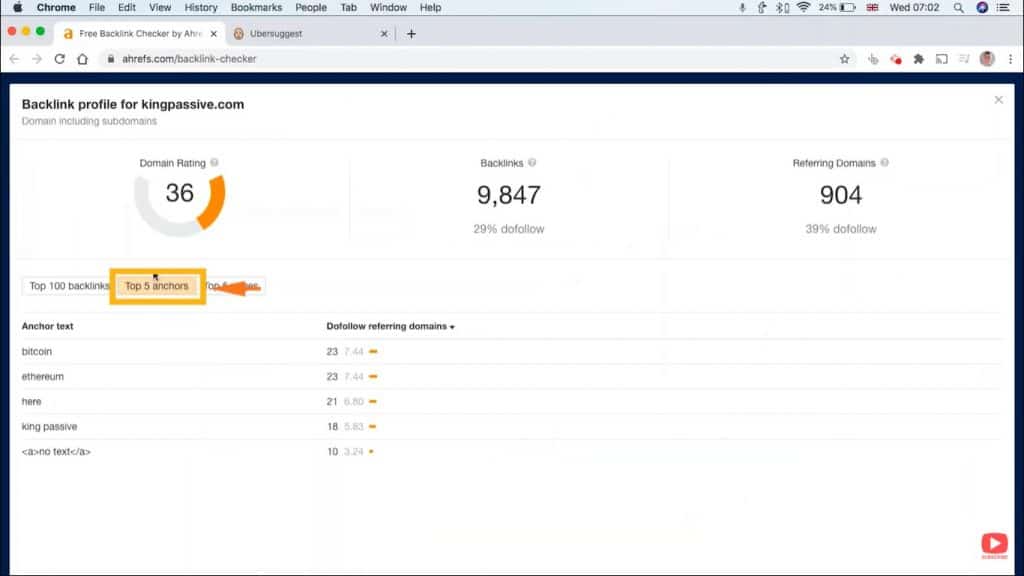
Task: Close the backlink profile panel
Action: (999, 100)
